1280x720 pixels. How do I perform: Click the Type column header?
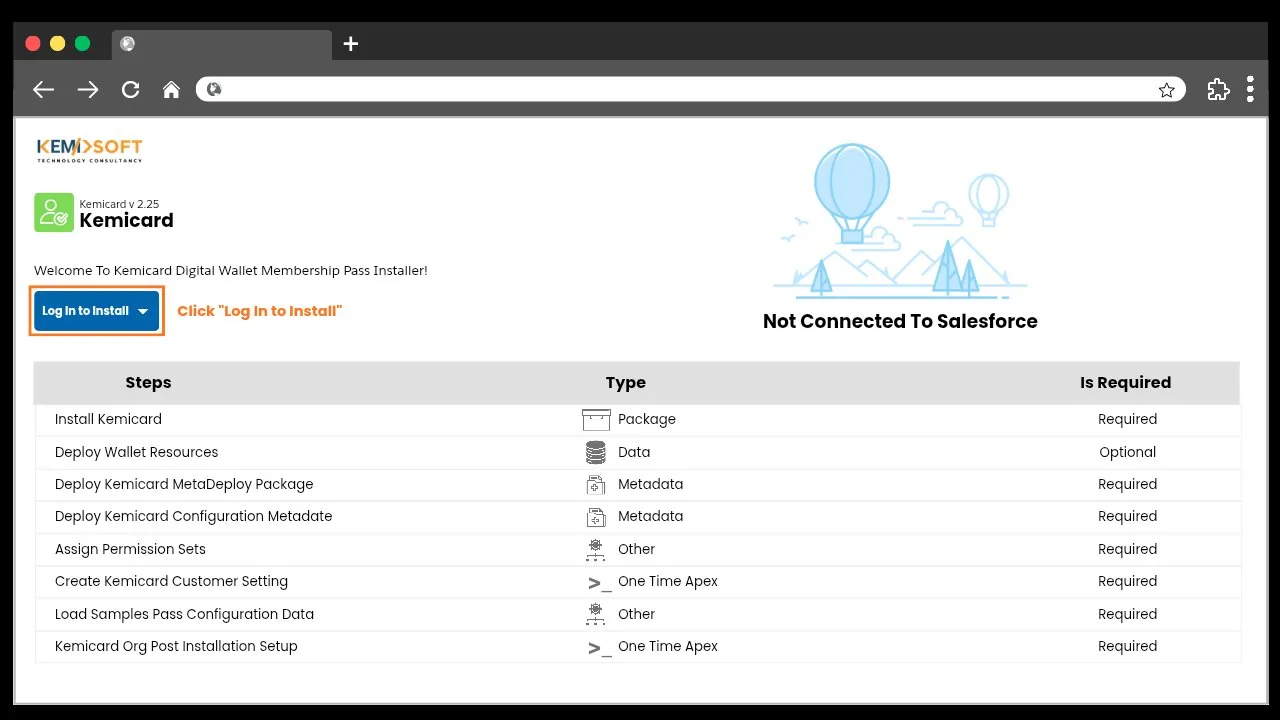point(626,383)
